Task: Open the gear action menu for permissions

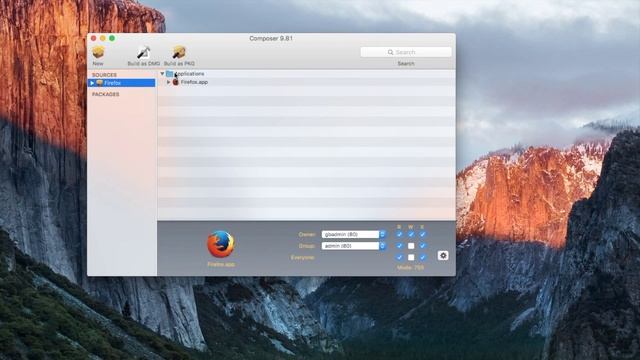Action: [443, 256]
